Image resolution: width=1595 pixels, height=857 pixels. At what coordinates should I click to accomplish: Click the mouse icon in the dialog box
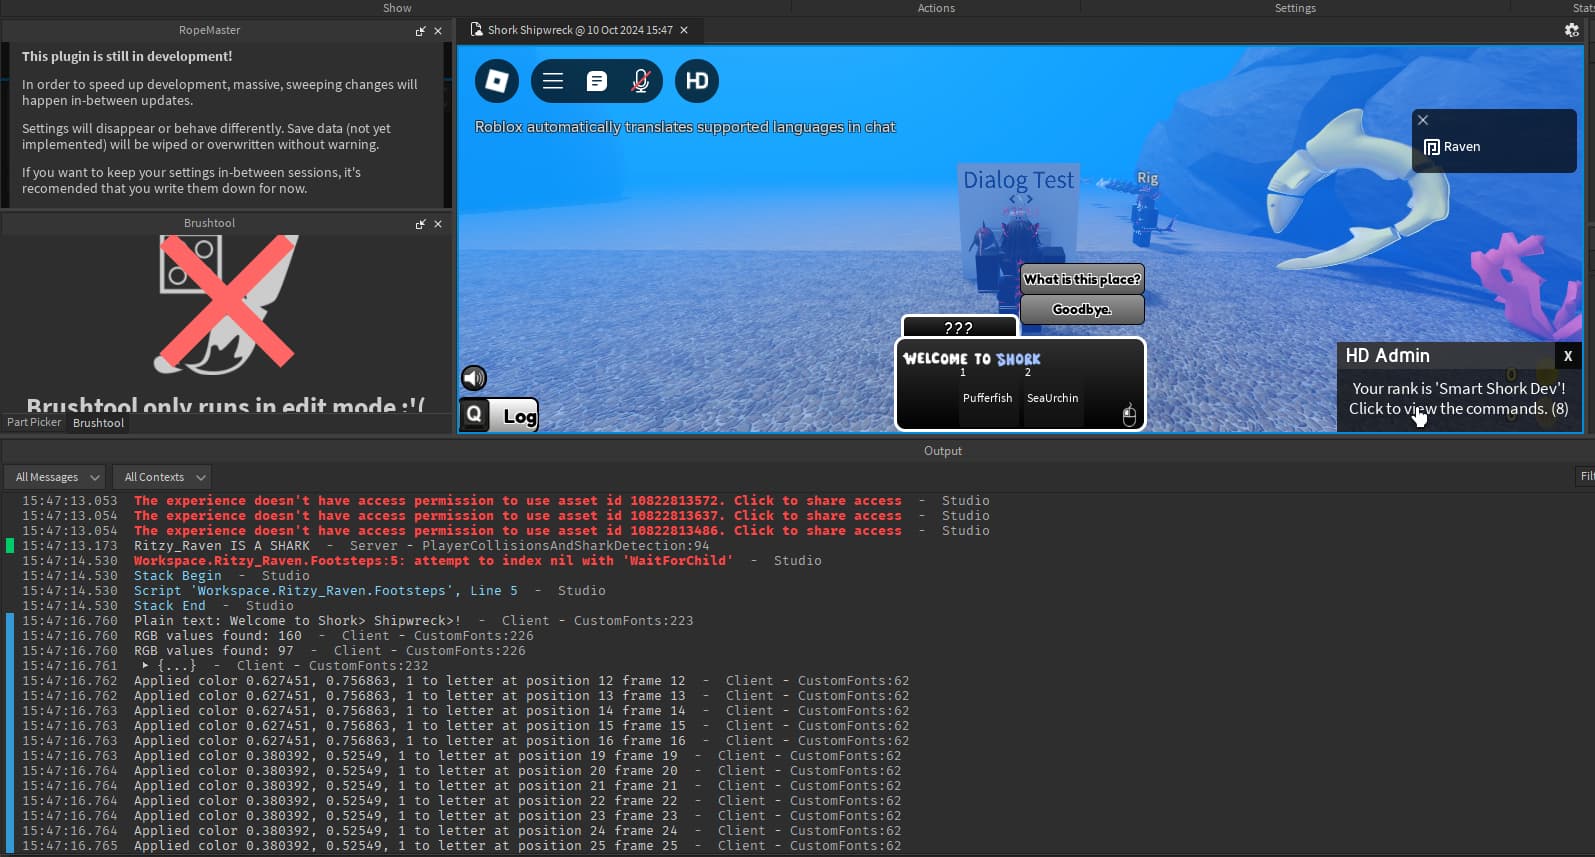(x=1129, y=415)
